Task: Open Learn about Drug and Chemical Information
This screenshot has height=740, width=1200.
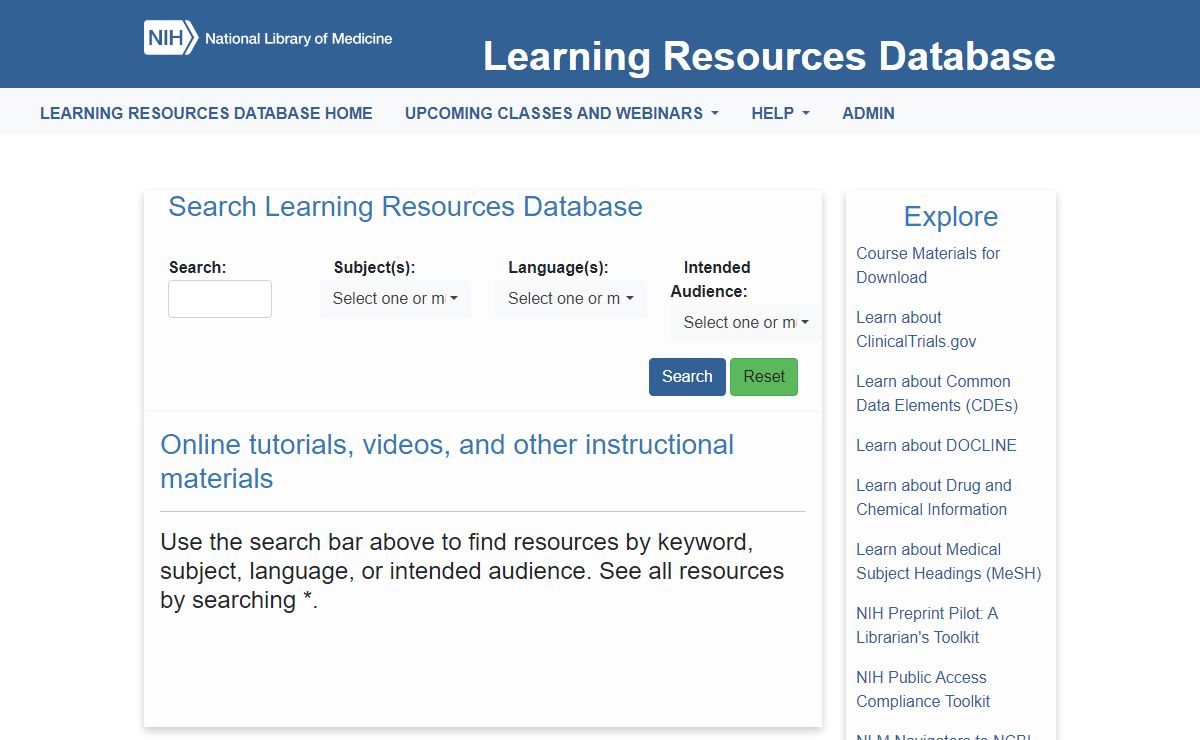Action: point(934,497)
